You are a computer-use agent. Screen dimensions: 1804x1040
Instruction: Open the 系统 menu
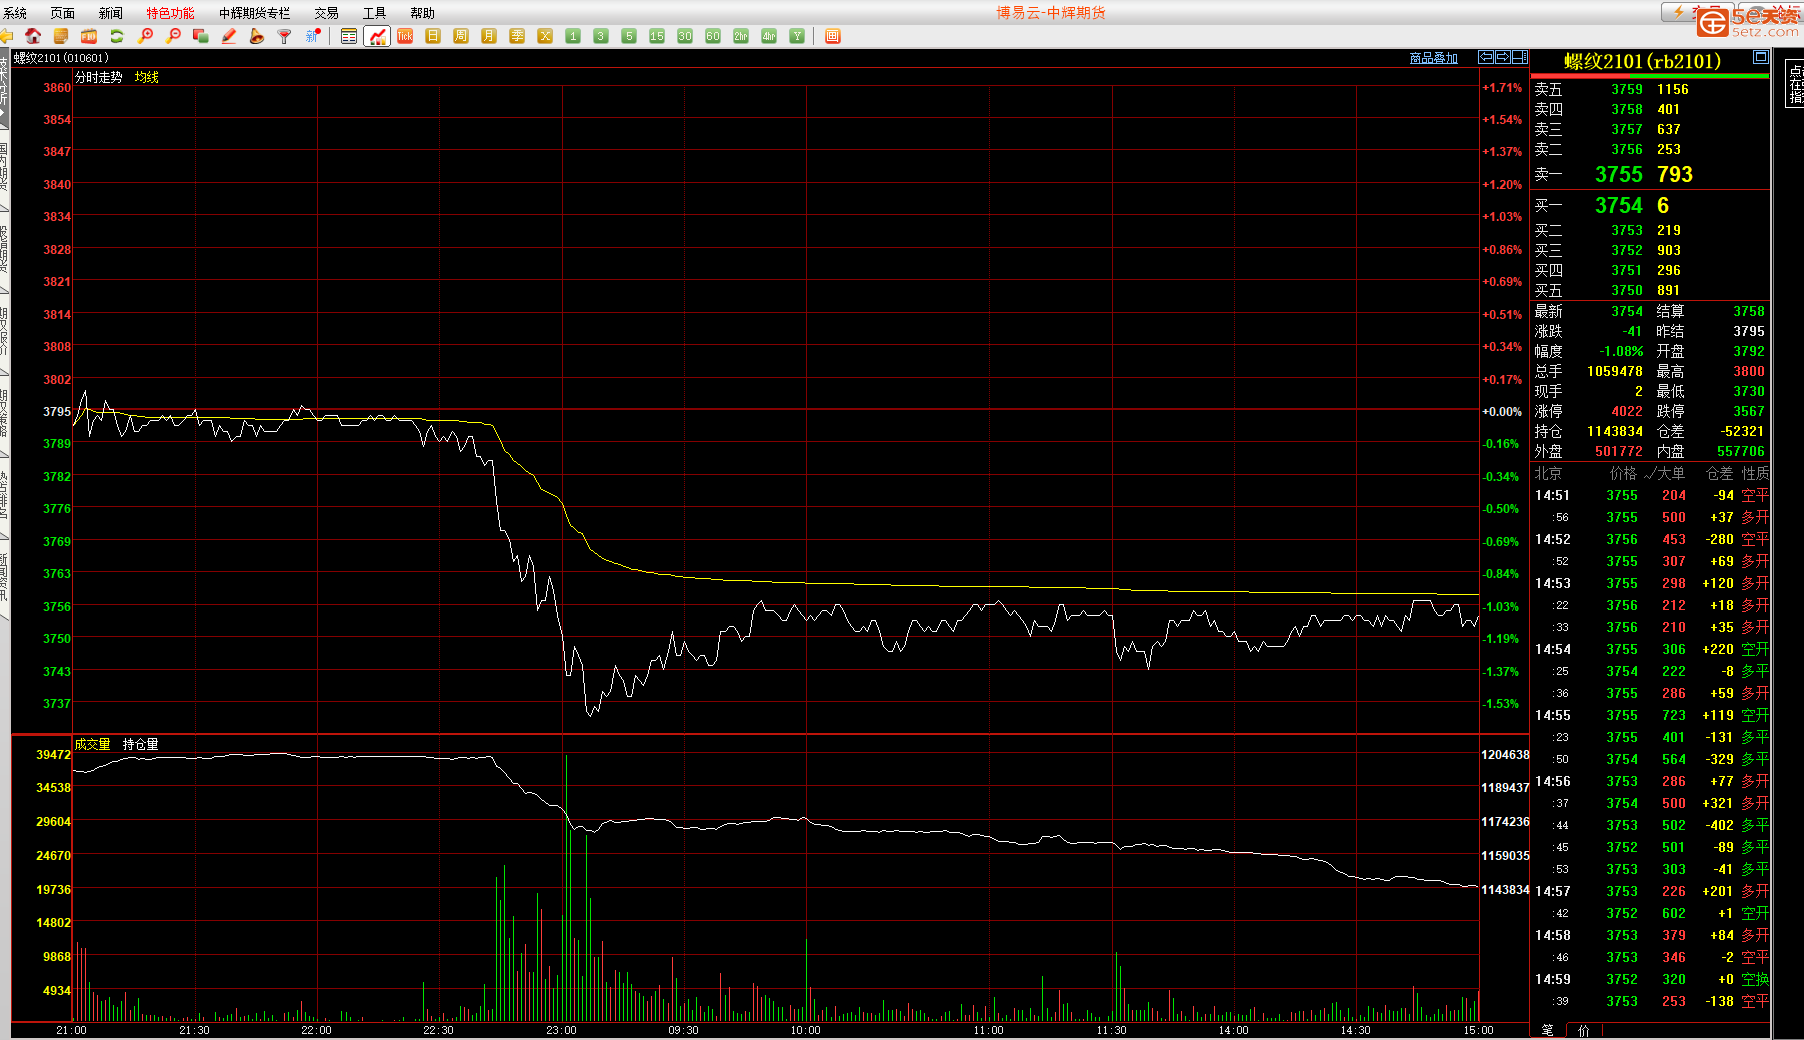(15, 13)
